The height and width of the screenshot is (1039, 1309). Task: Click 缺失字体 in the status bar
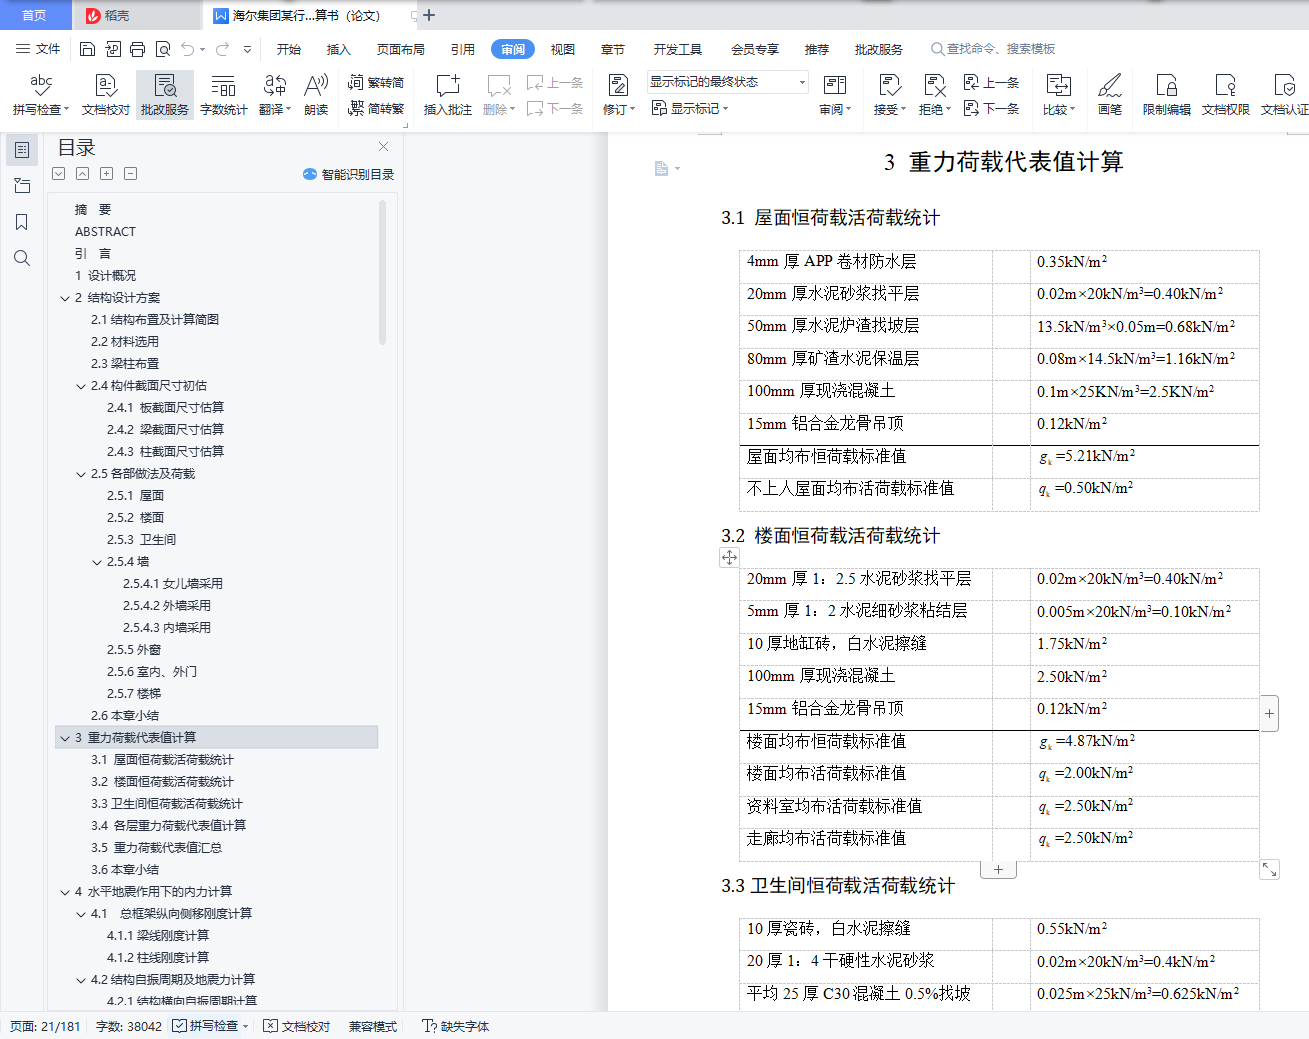[456, 1026]
